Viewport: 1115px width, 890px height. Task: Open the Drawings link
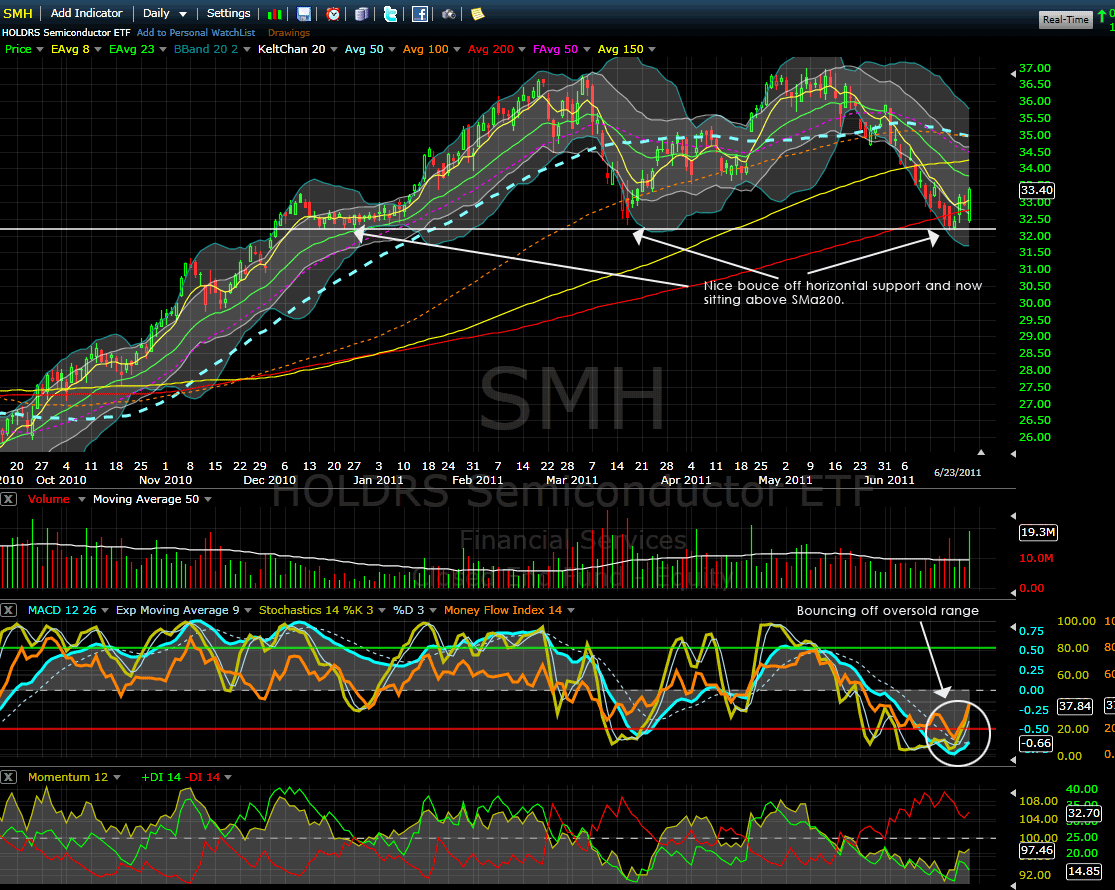click(x=289, y=33)
